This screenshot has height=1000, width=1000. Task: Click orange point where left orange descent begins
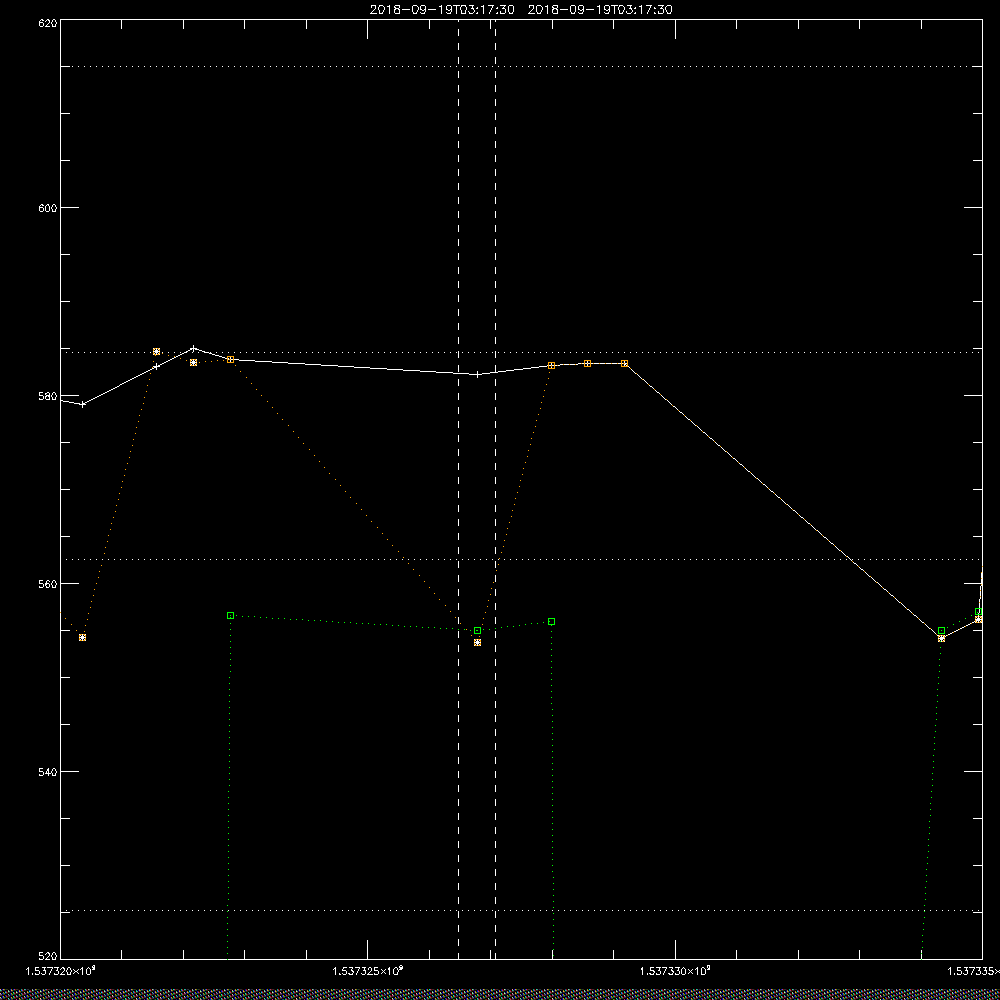coord(230,360)
